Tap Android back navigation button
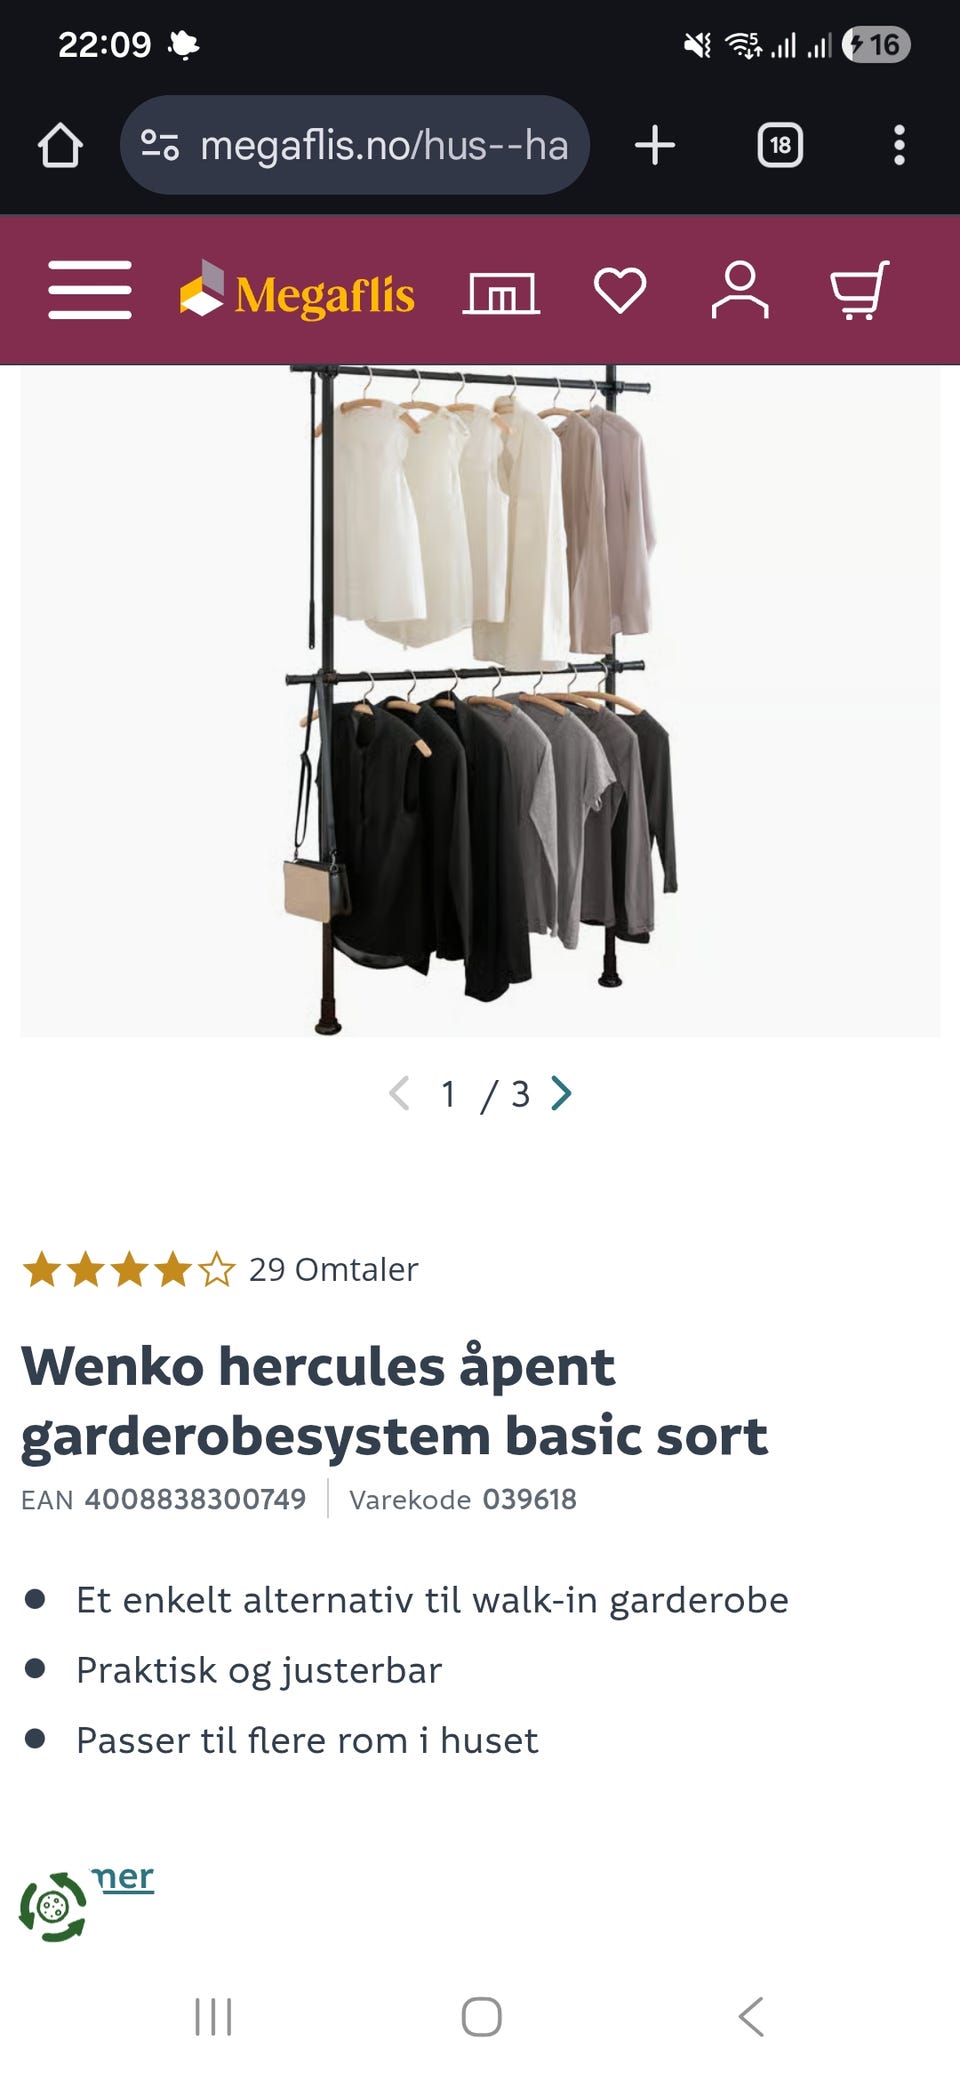The image size is (960, 2080). 751,2016
